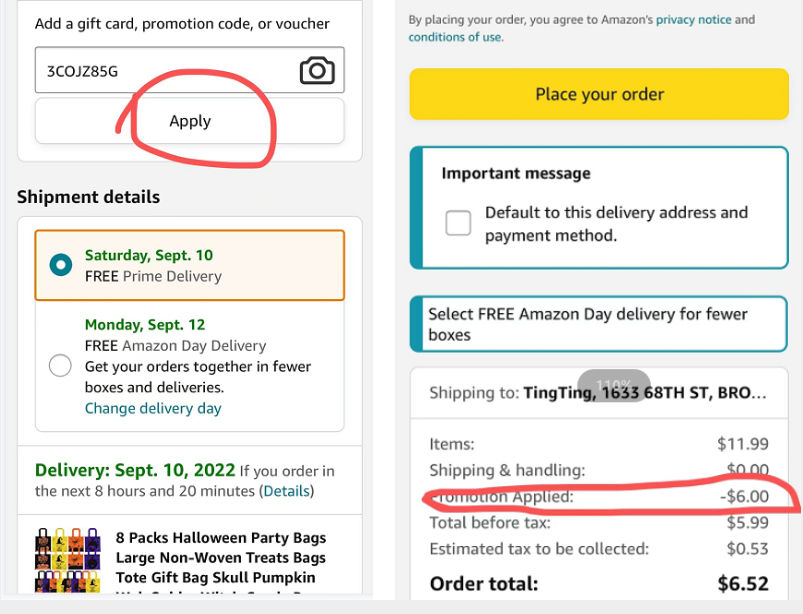This screenshot has height=614, width=803.
Task: Click the camera scan icon
Action: (317, 71)
